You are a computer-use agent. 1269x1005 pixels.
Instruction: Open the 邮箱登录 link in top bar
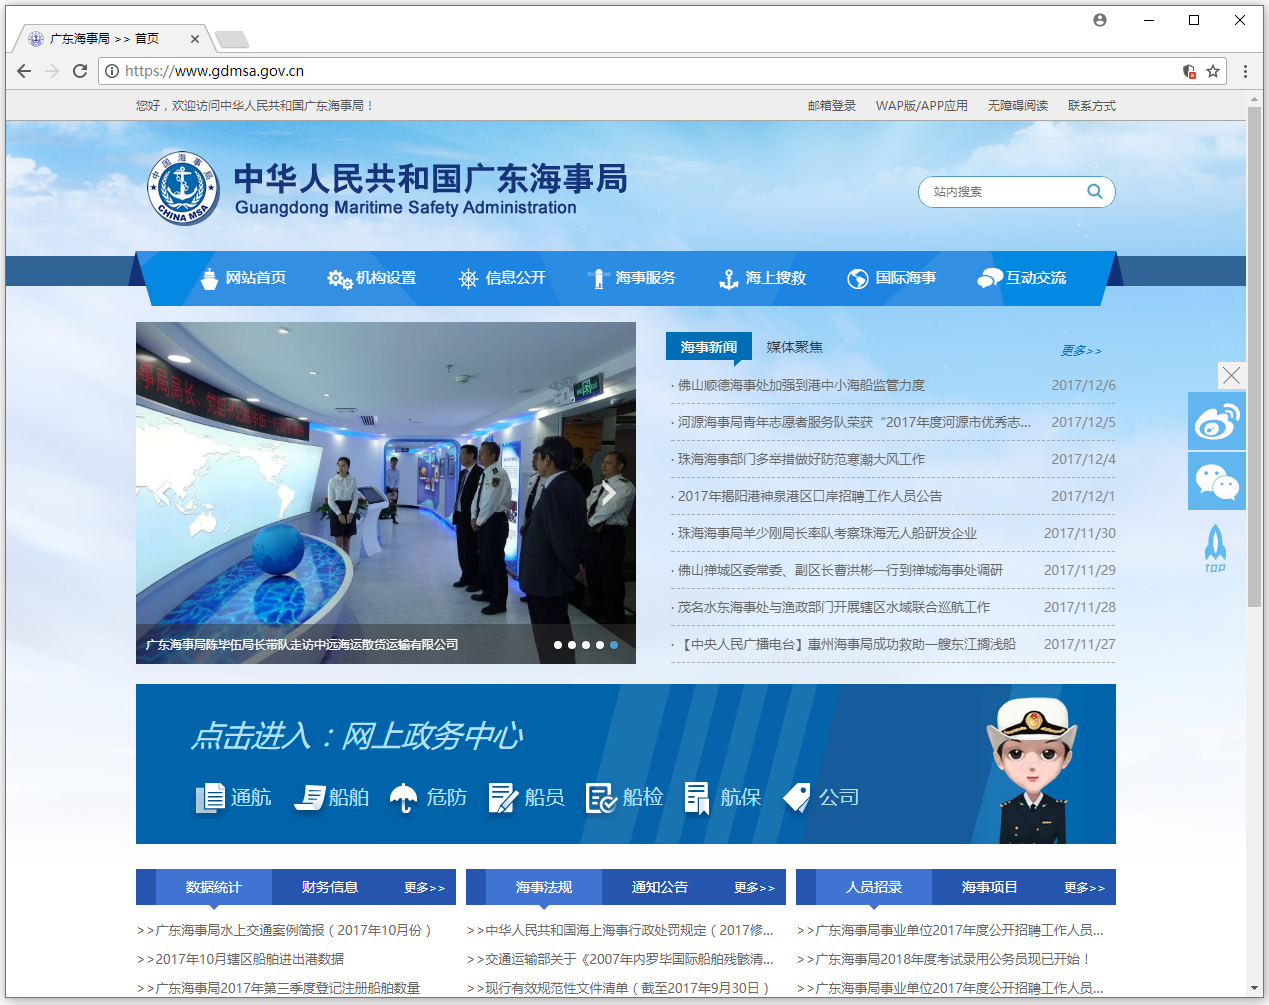coord(831,105)
